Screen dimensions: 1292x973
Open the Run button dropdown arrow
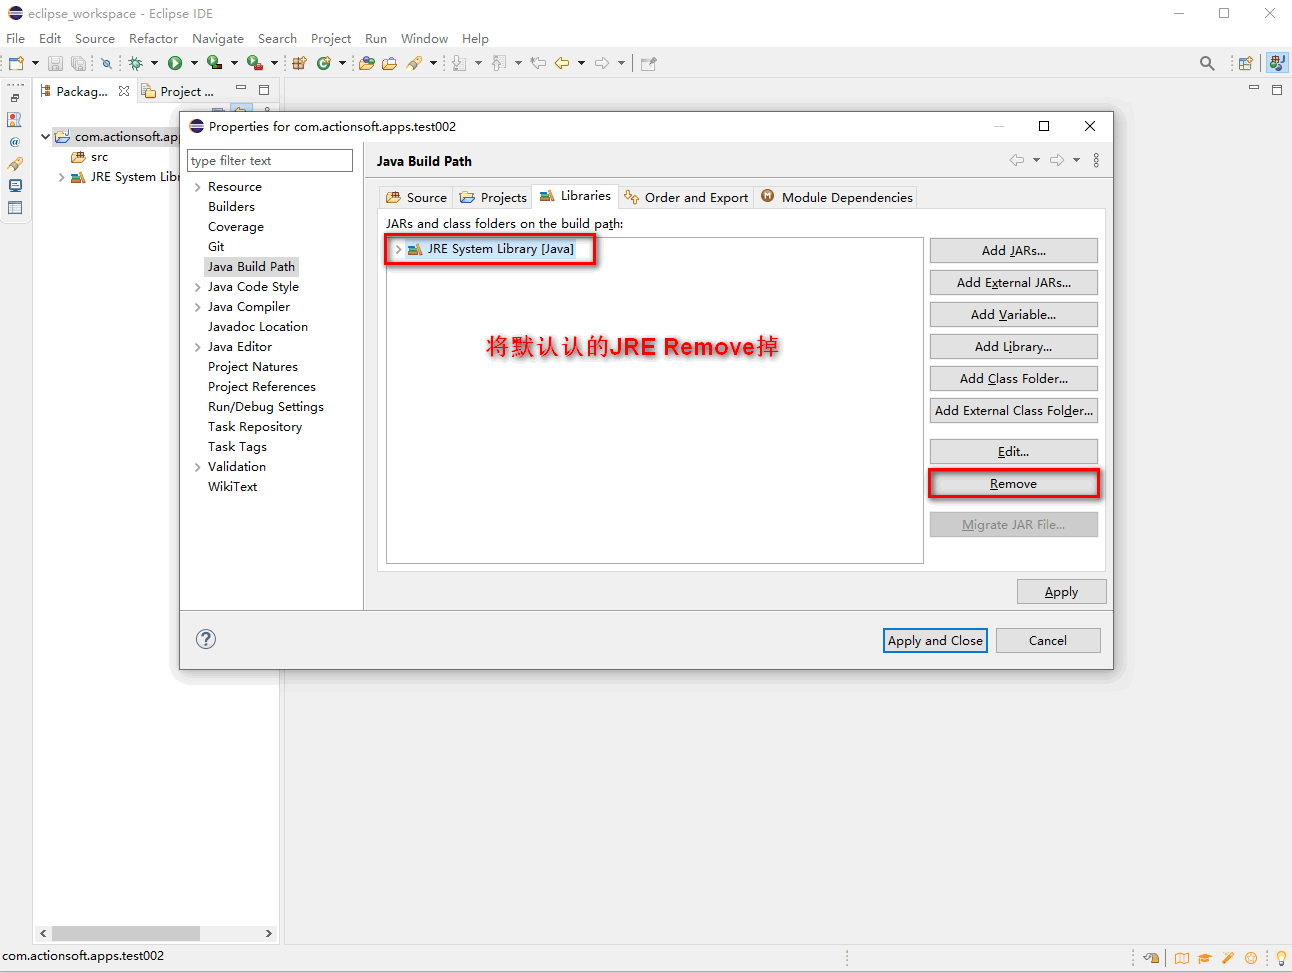click(x=194, y=63)
